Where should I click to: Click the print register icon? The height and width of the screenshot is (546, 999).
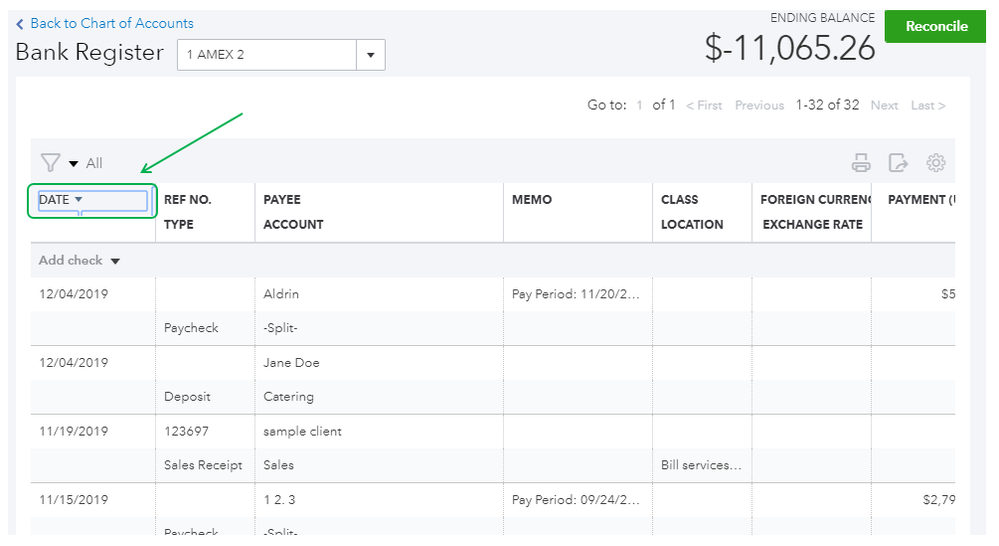[x=860, y=163]
